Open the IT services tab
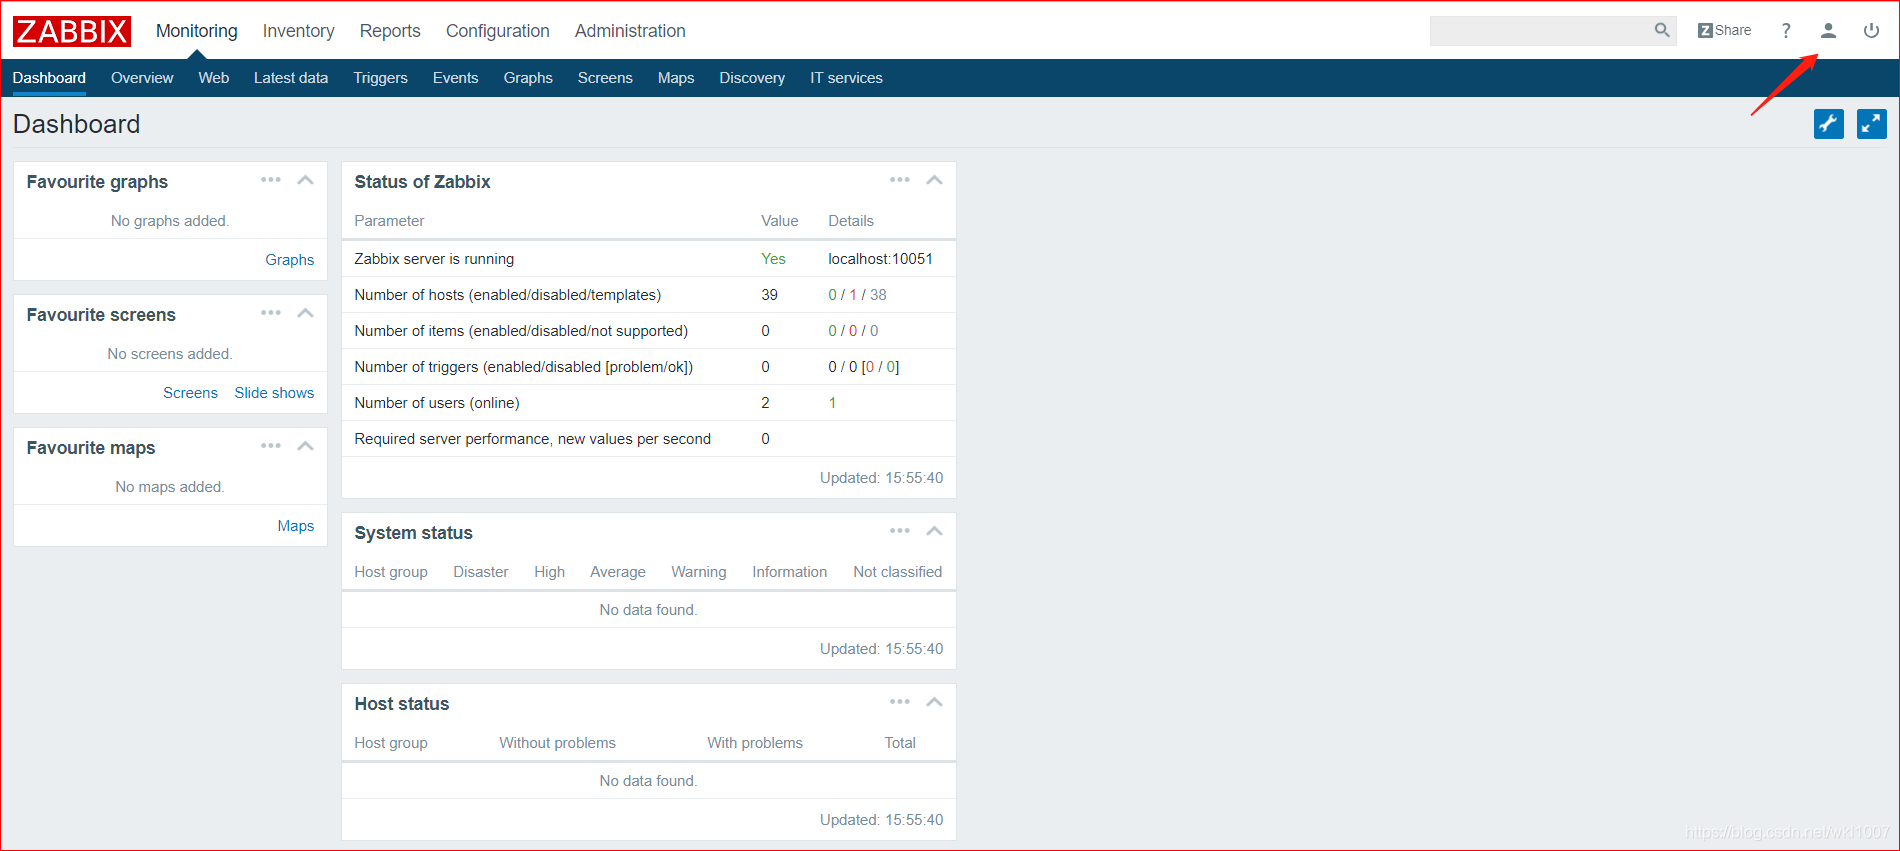Image resolution: width=1900 pixels, height=851 pixels. tap(846, 78)
